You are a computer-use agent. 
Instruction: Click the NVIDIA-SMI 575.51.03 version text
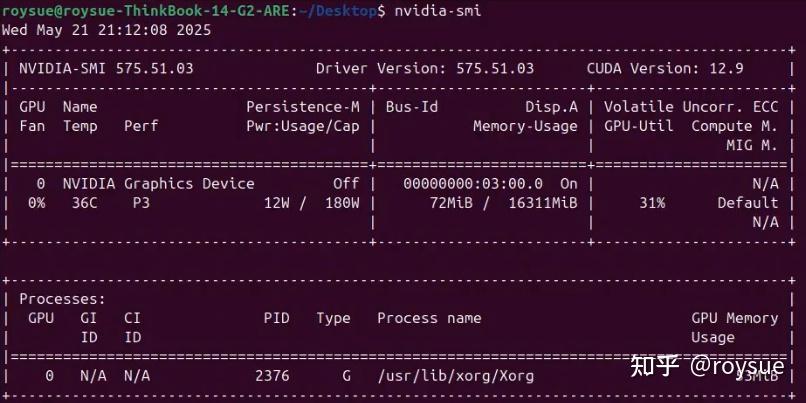pyautogui.click(x=106, y=68)
